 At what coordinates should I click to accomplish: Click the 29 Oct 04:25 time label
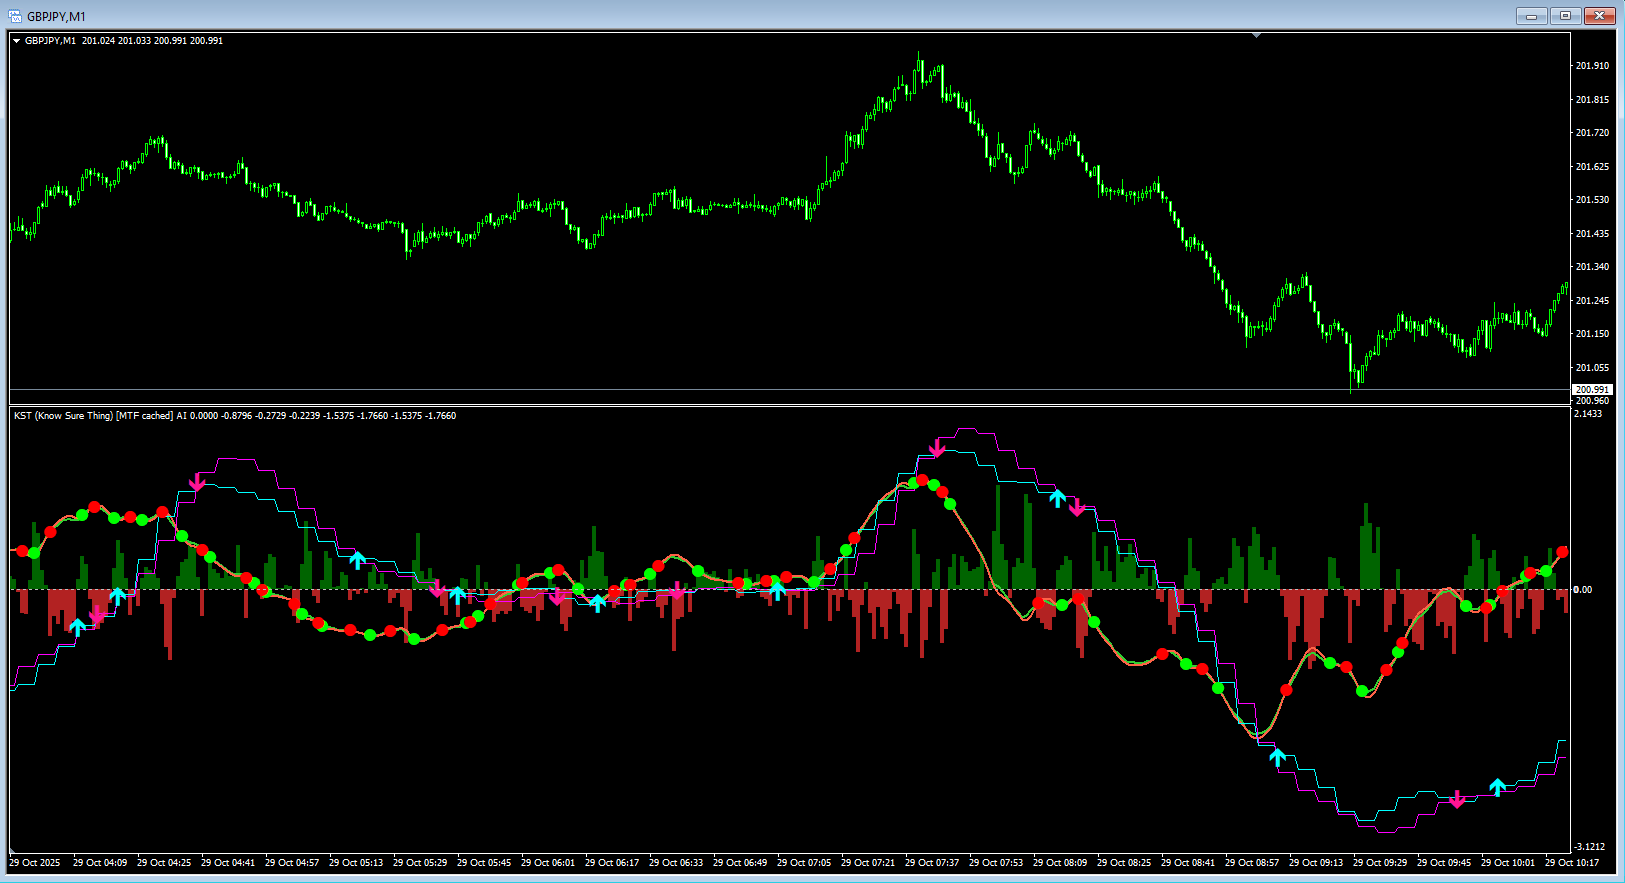pos(164,863)
